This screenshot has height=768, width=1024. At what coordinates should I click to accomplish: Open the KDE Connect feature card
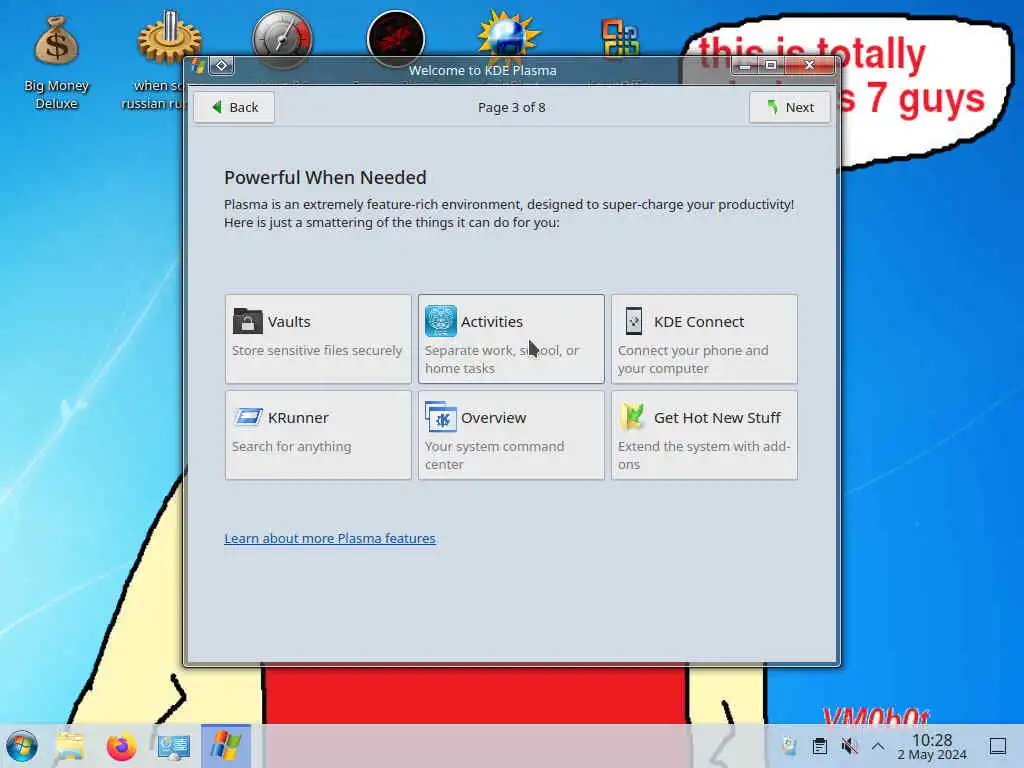tap(704, 338)
